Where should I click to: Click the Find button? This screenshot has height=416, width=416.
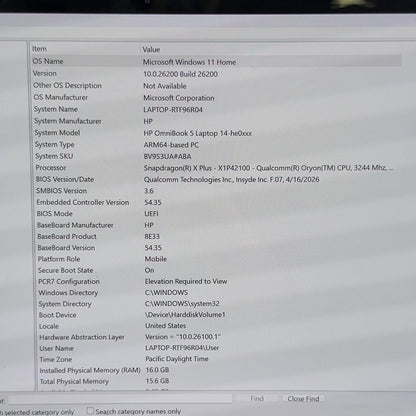pyautogui.click(x=257, y=398)
